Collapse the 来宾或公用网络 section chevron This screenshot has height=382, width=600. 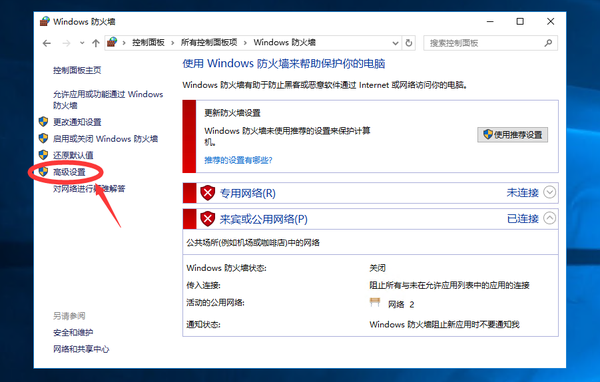549,218
